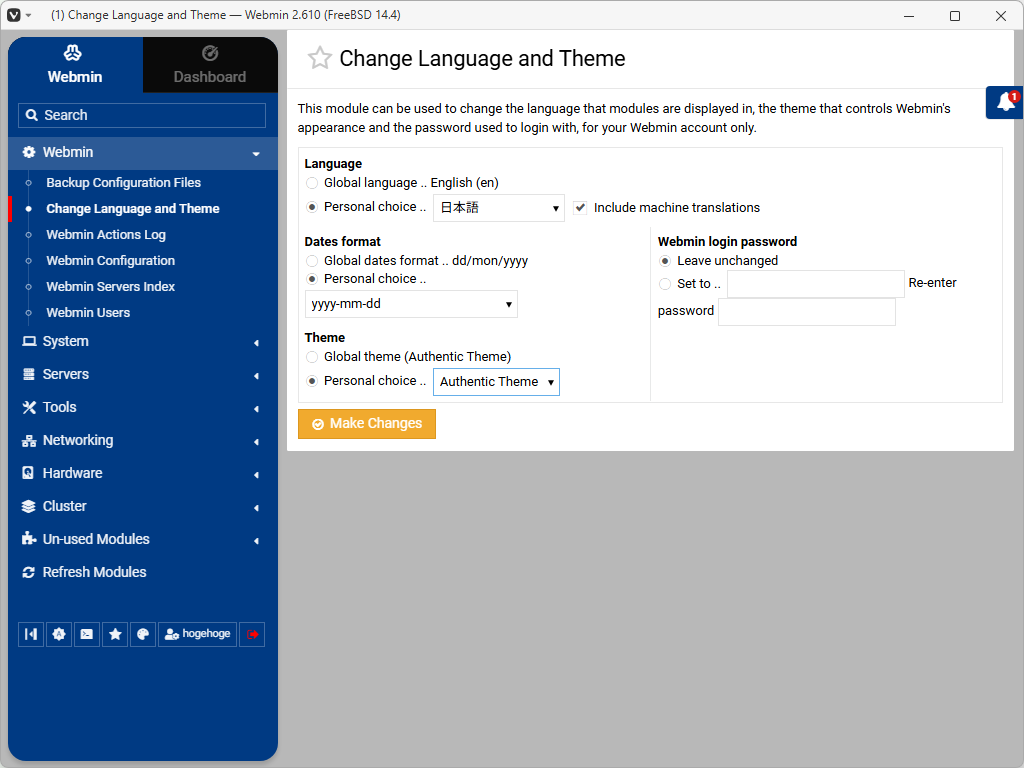
Task: Open the language dropdown showing 日本語
Action: coord(499,208)
